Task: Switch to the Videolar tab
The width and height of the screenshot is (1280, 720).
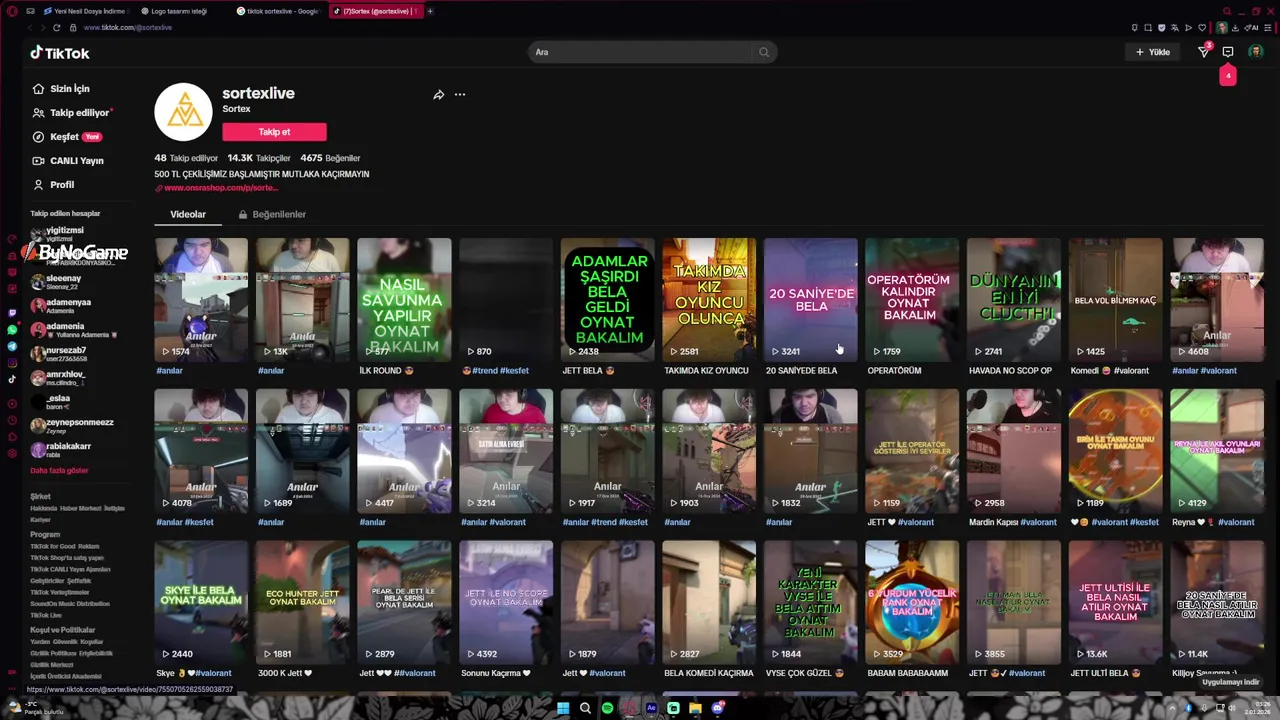Action: coord(188,214)
